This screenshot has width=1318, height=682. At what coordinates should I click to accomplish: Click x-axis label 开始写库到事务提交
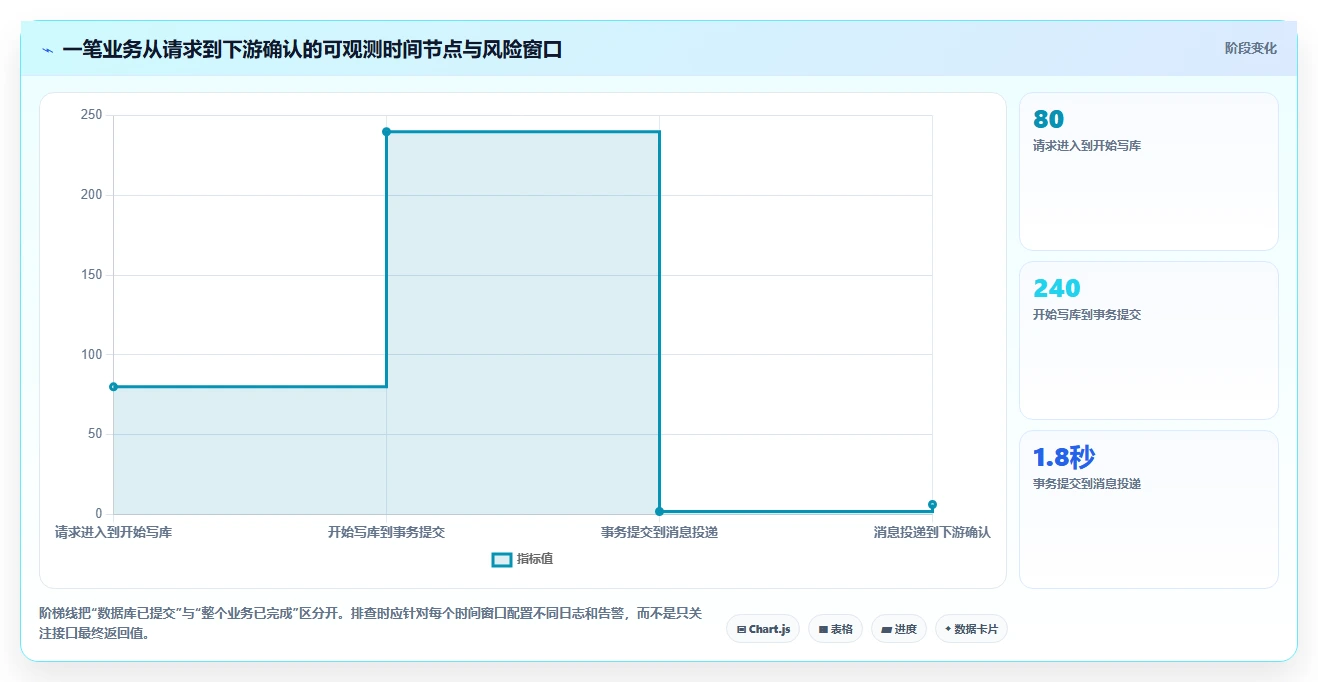pyautogui.click(x=386, y=532)
